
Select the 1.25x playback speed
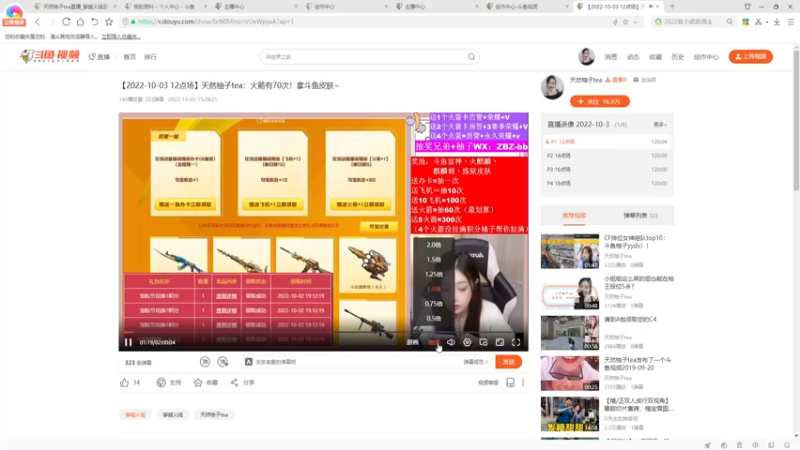pyautogui.click(x=434, y=274)
